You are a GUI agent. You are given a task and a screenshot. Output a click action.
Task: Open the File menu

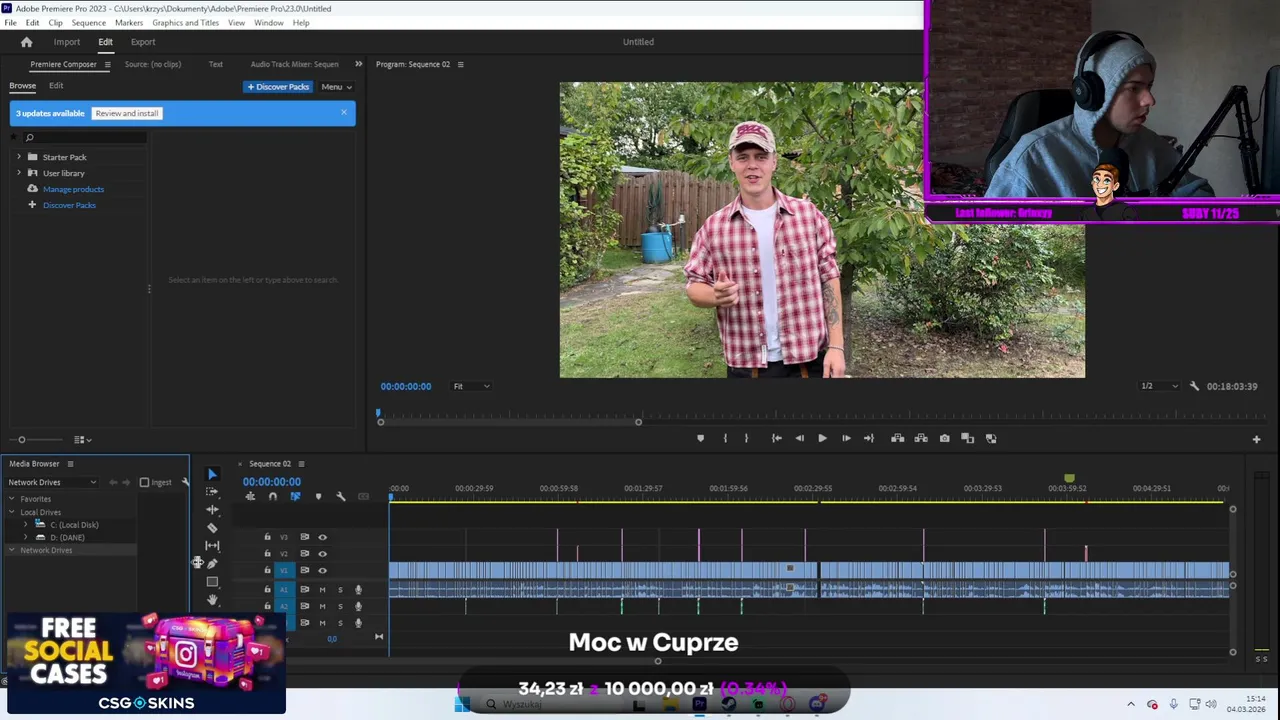(10, 22)
